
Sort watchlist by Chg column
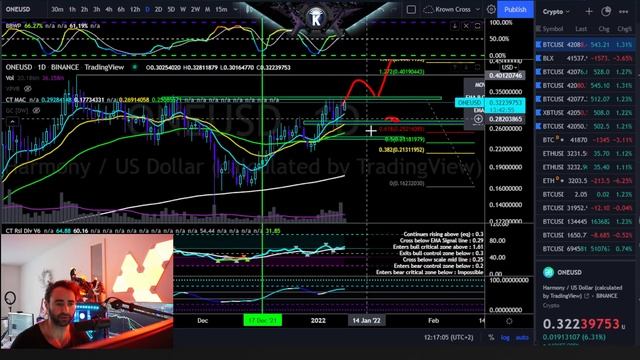click(604, 29)
